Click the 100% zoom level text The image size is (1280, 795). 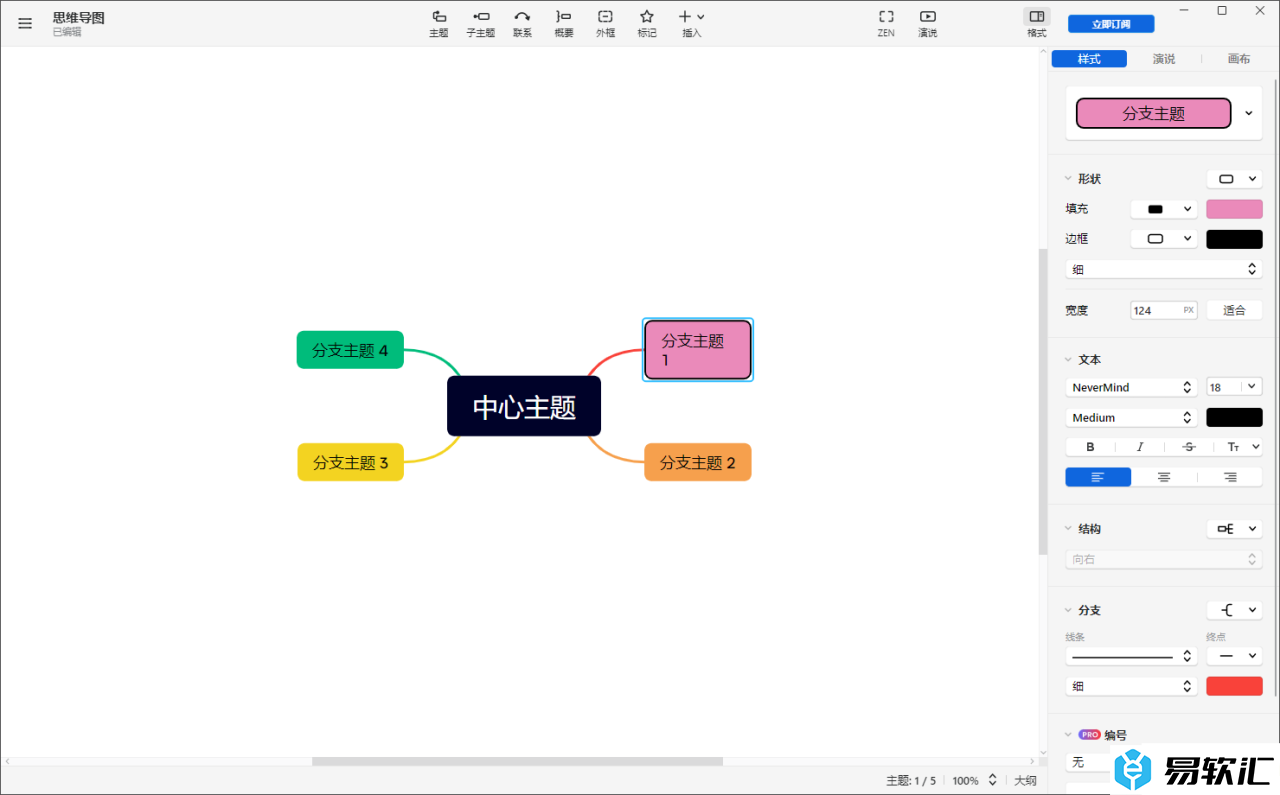point(965,781)
